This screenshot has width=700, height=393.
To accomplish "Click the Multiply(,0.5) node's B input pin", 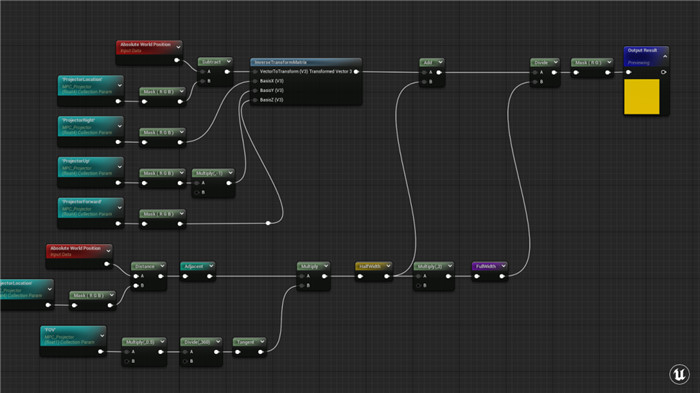I will (127, 361).
